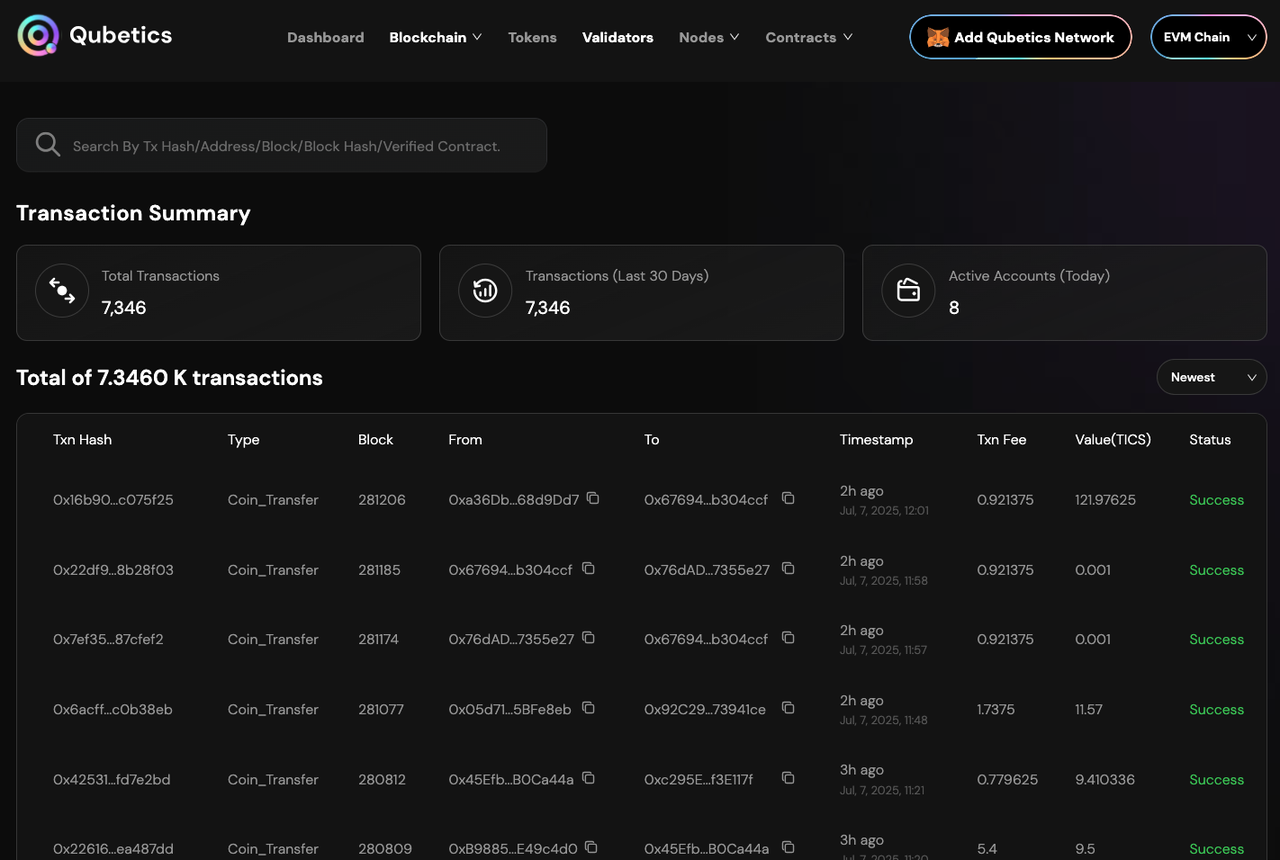Screen dimensions: 1280x860
Task: Open the Validators page
Action: pos(618,37)
